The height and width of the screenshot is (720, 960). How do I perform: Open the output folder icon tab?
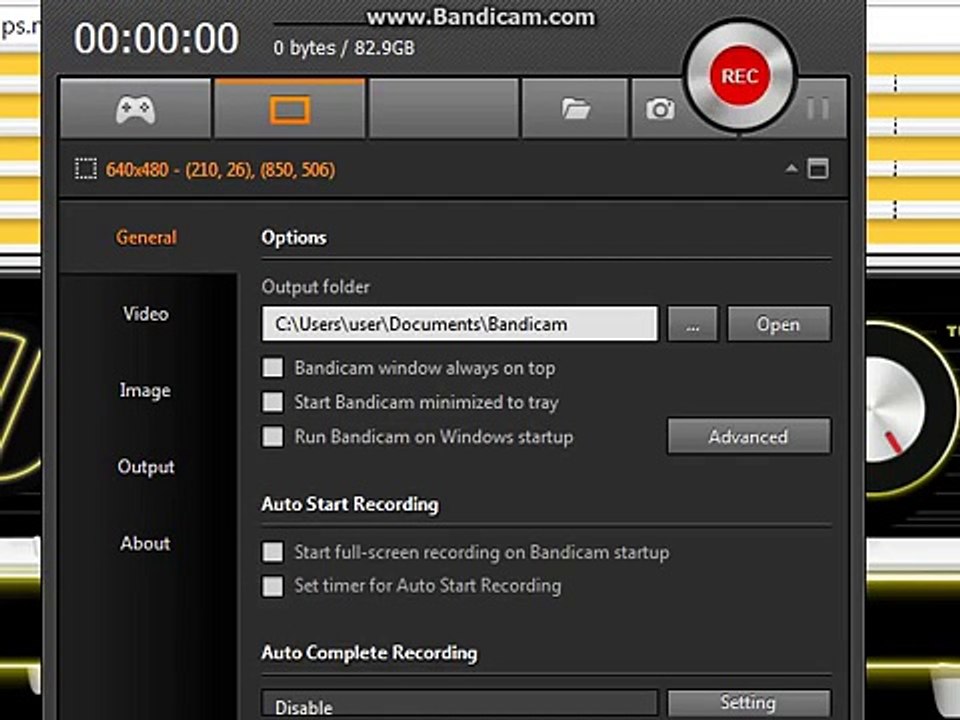pyautogui.click(x=575, y=109)
